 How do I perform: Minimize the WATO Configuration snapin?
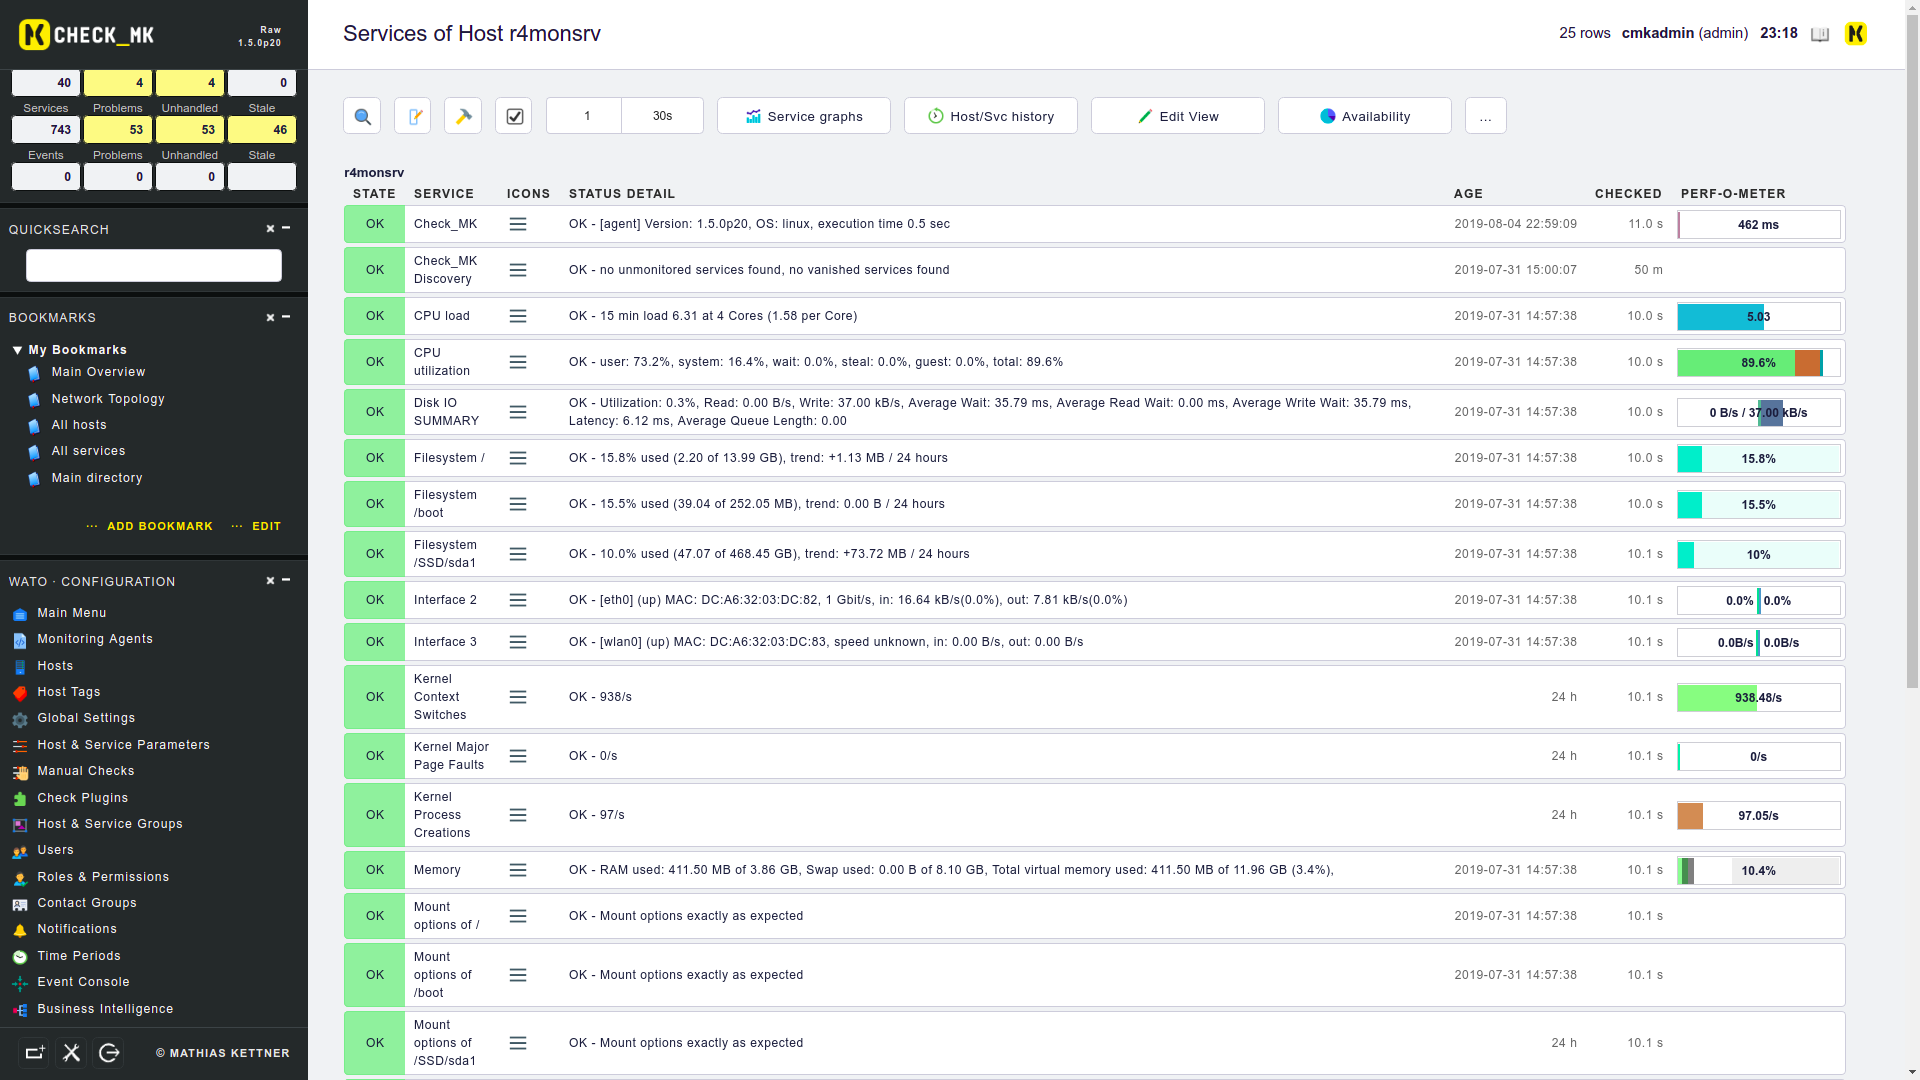click(286, 580)
